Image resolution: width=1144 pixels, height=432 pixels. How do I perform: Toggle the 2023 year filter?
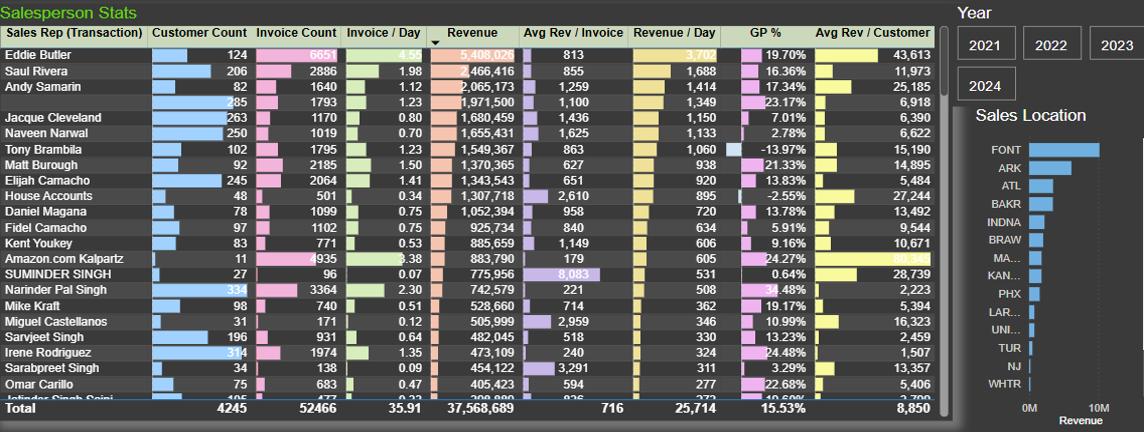click(x=1116, y=43)
